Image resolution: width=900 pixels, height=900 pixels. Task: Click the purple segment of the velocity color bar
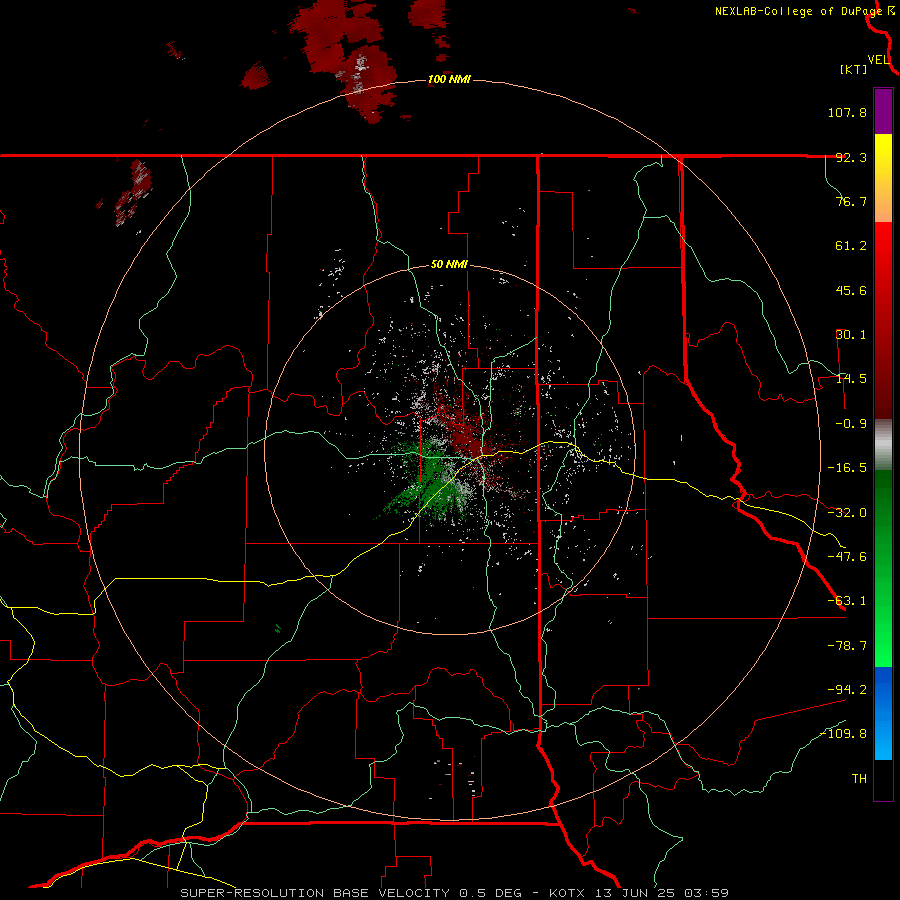coord(883,111)
